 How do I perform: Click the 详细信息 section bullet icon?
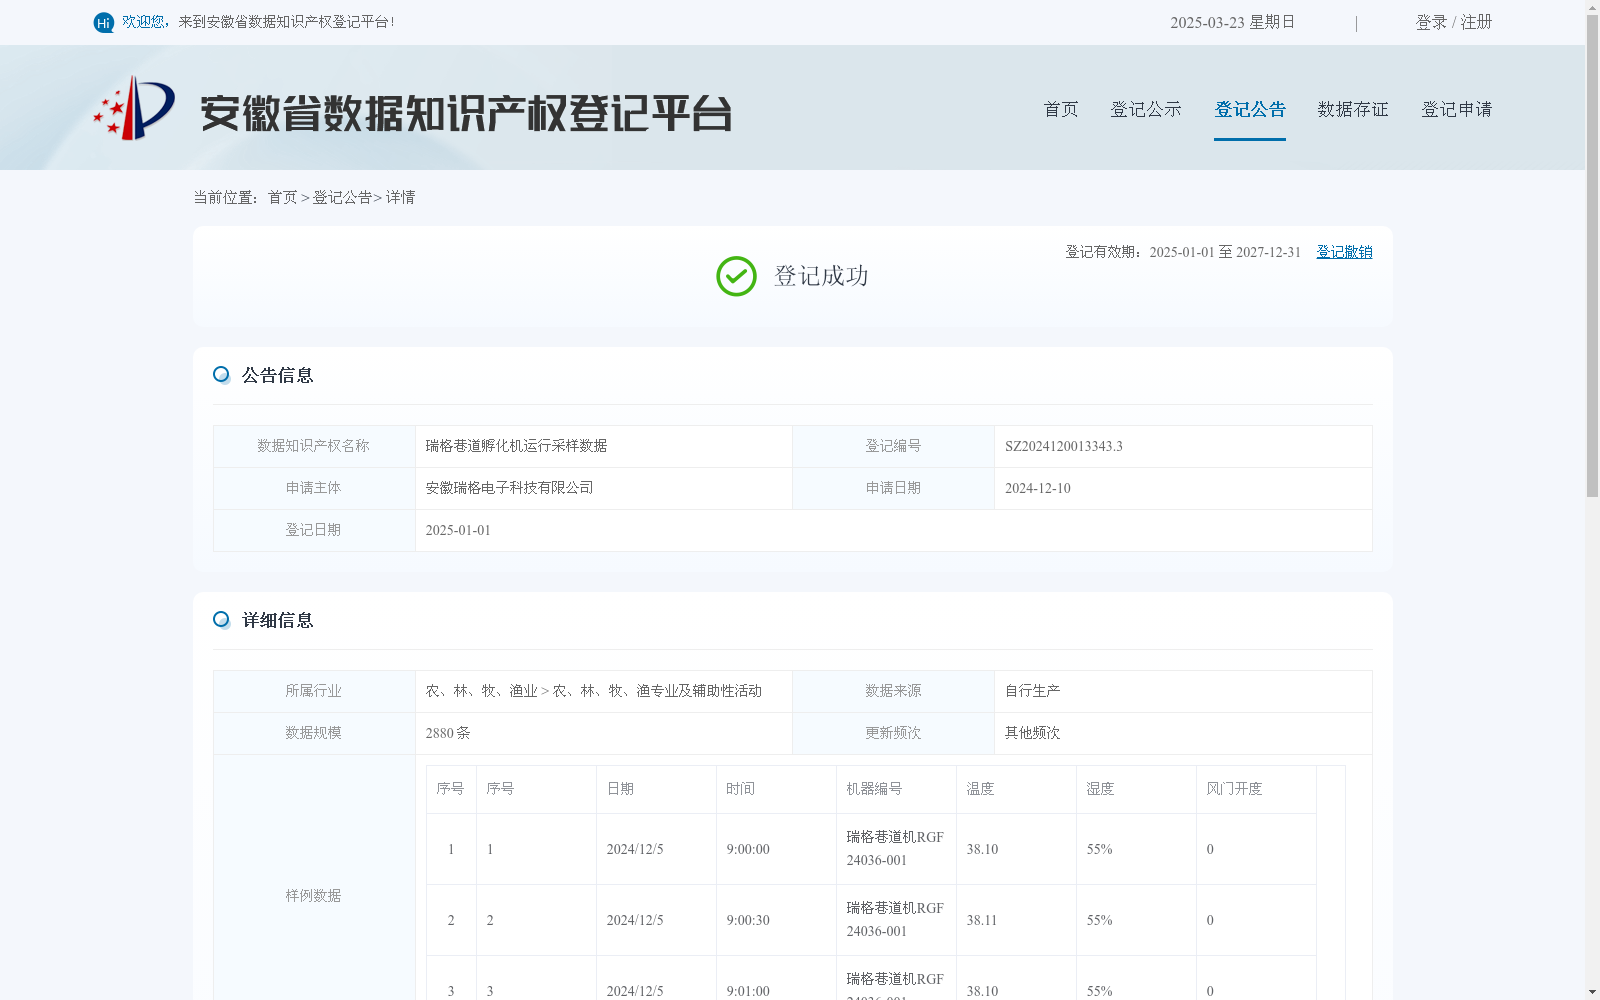click(221, 620)
